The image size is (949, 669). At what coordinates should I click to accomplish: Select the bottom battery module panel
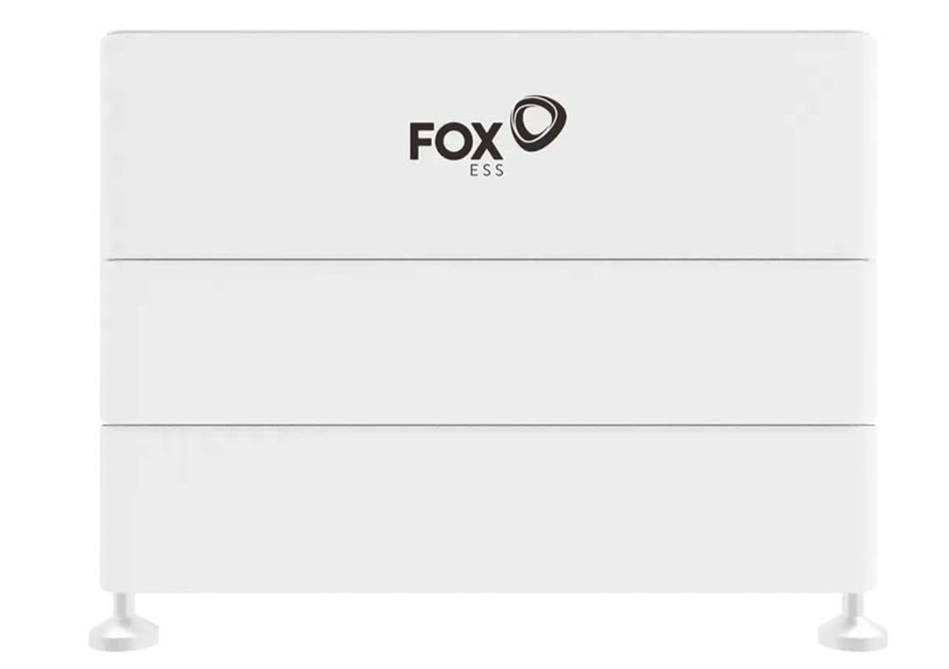[x=490, y=505]
